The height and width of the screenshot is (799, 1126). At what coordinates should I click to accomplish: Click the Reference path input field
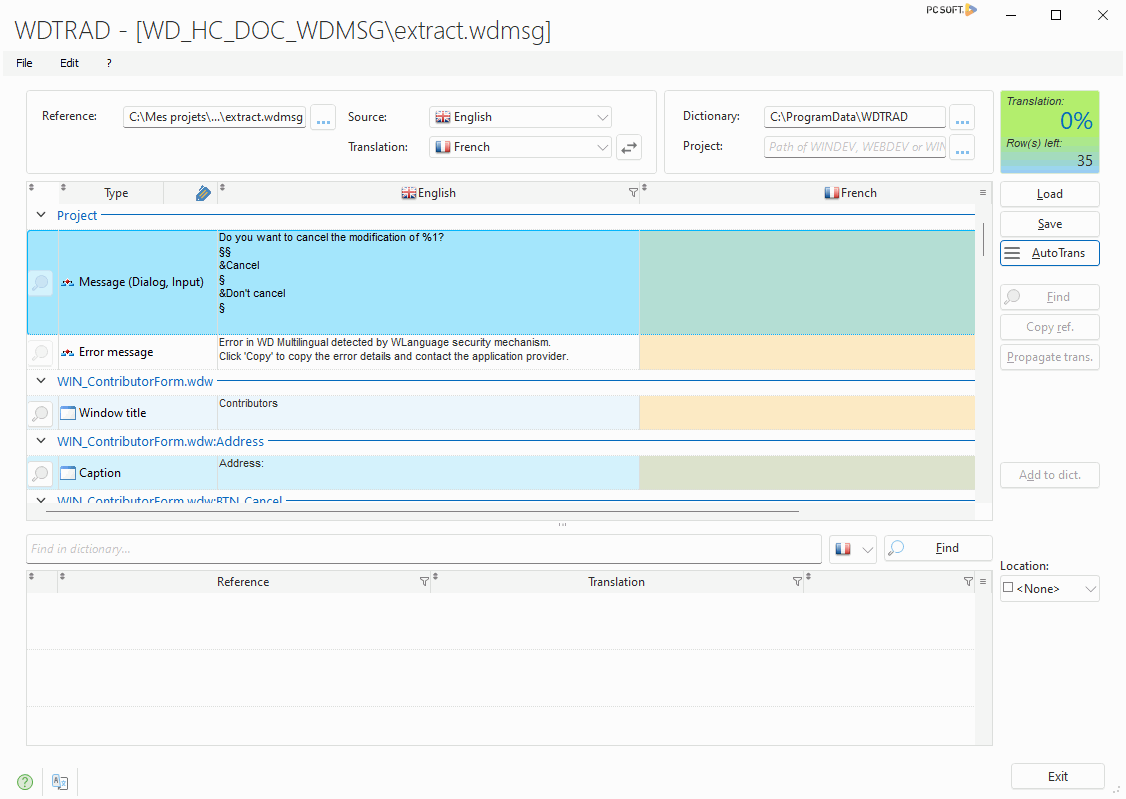(215, 117)
